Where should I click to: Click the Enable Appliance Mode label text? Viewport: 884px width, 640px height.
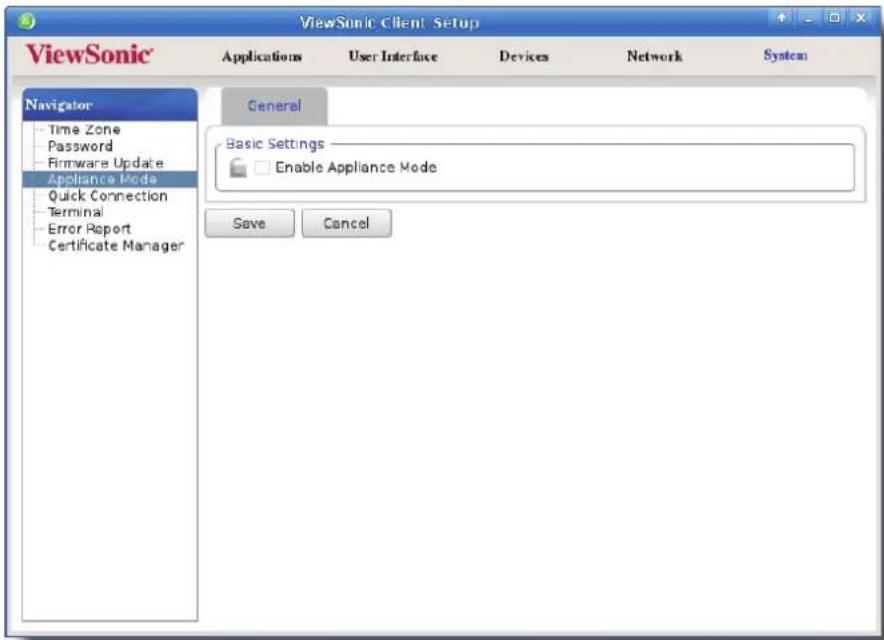[x=356, y=167]
